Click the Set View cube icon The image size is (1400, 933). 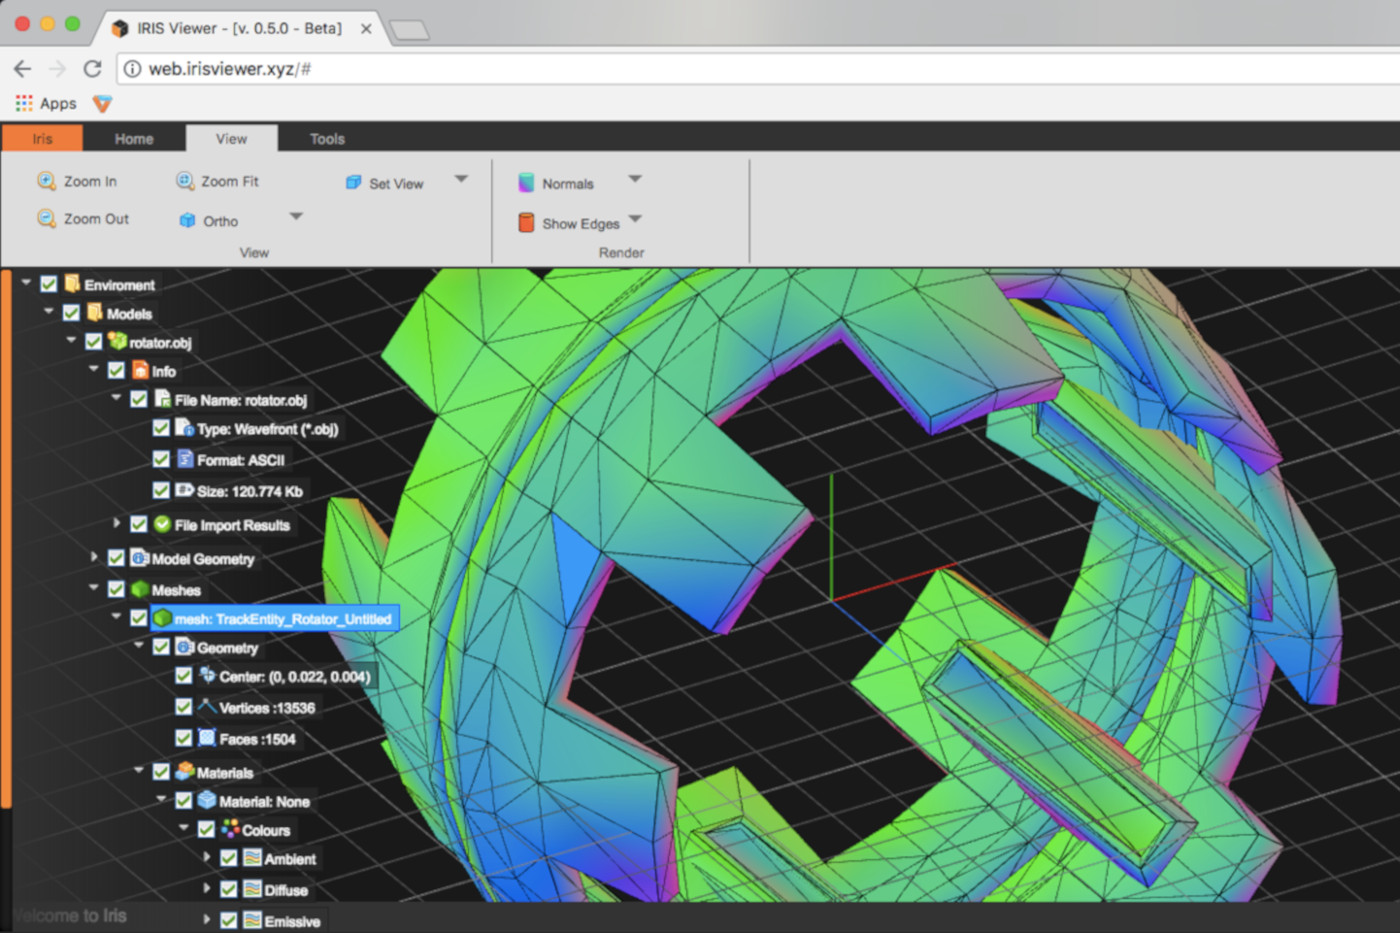click(x=353, y=183)
